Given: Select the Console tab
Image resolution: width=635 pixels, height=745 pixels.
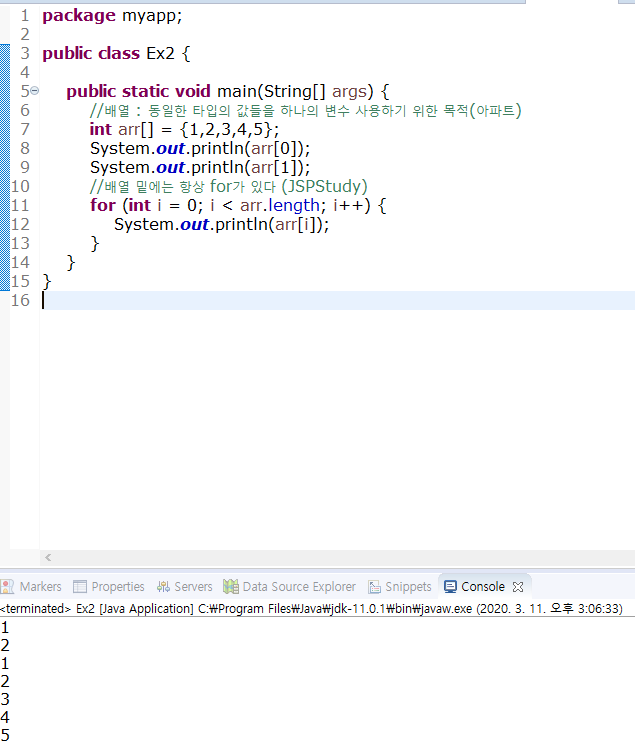Looking at the screenshot, I should (x=483, y=587).
